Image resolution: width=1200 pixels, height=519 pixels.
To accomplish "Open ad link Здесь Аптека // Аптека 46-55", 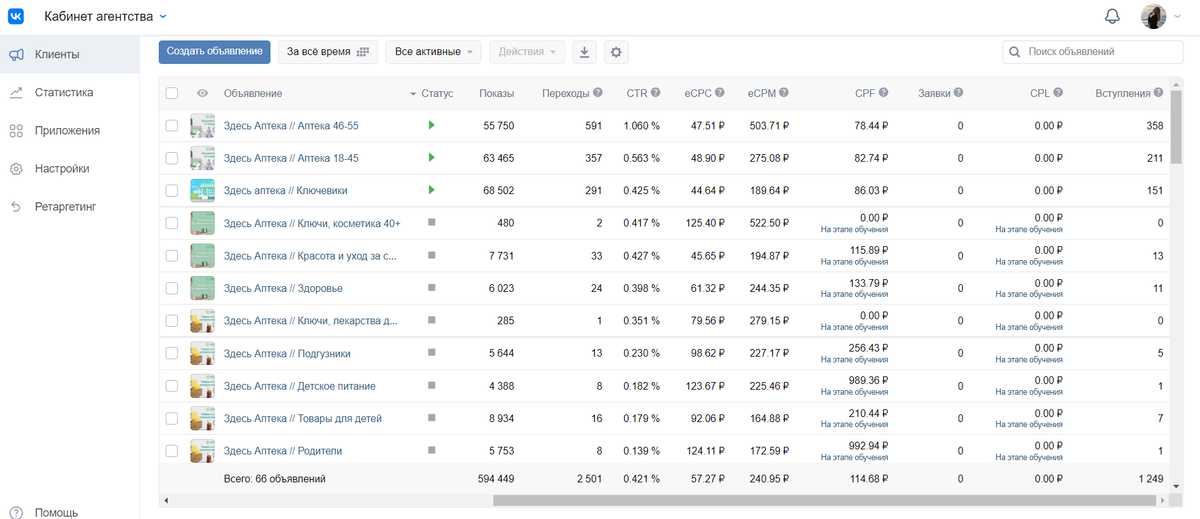I will [291, 126].
